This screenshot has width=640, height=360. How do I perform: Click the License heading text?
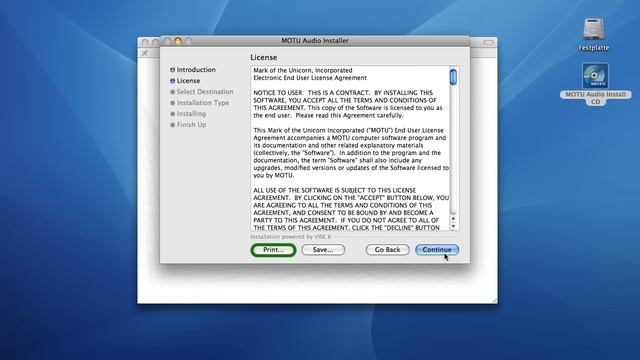tap(264, 58)
